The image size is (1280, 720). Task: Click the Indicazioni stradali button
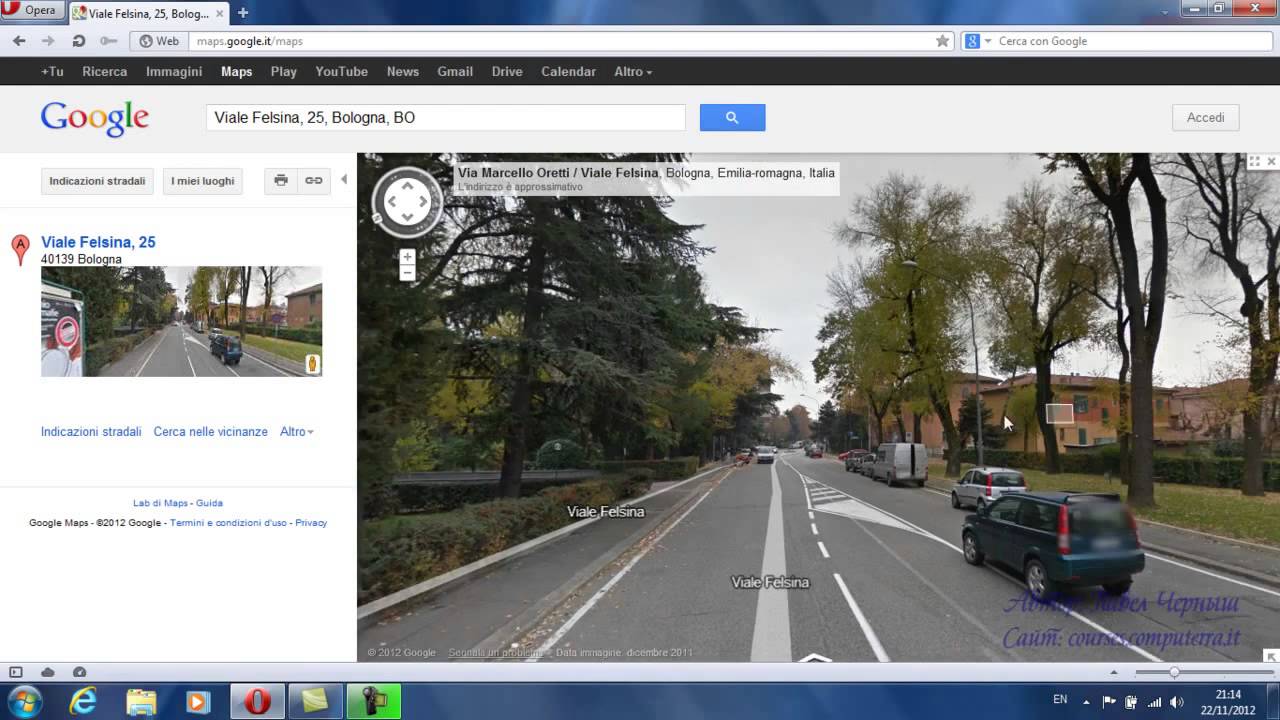(97, 181)
